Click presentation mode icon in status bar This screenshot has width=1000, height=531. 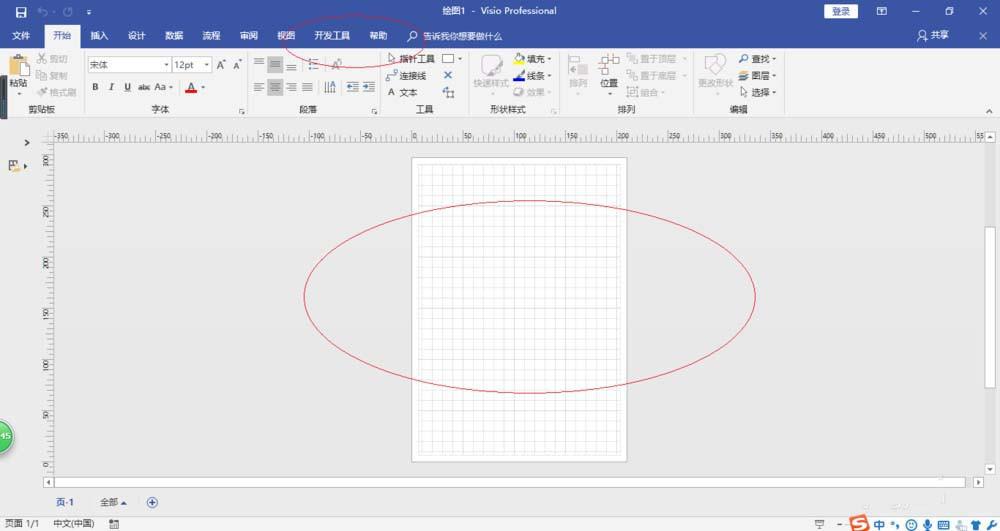click(820, 524)
